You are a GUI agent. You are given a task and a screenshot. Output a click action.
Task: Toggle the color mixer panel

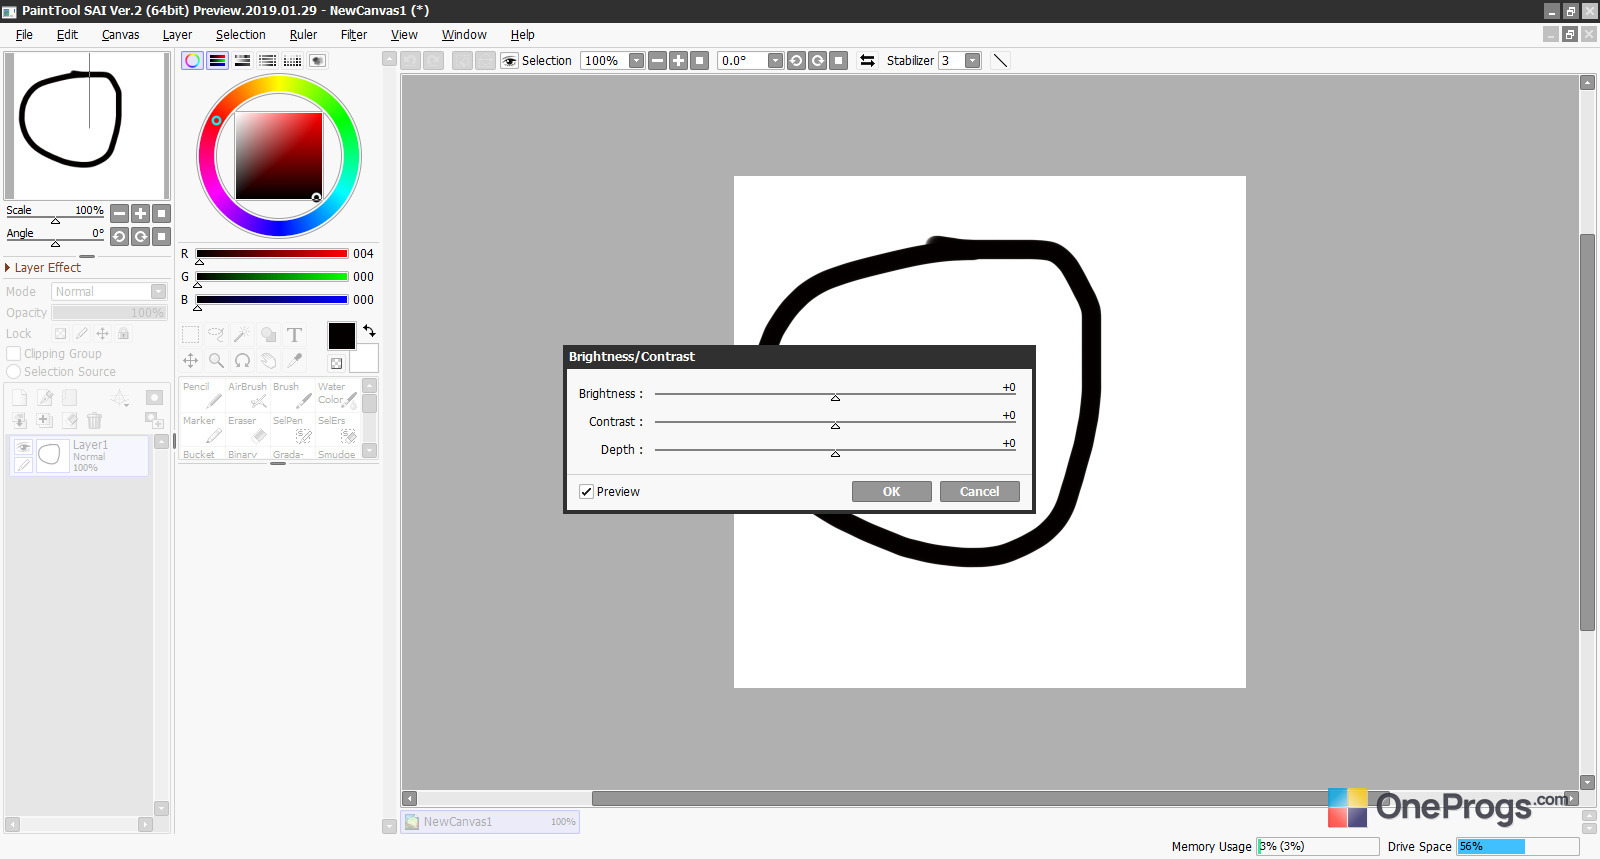(267, 61)
